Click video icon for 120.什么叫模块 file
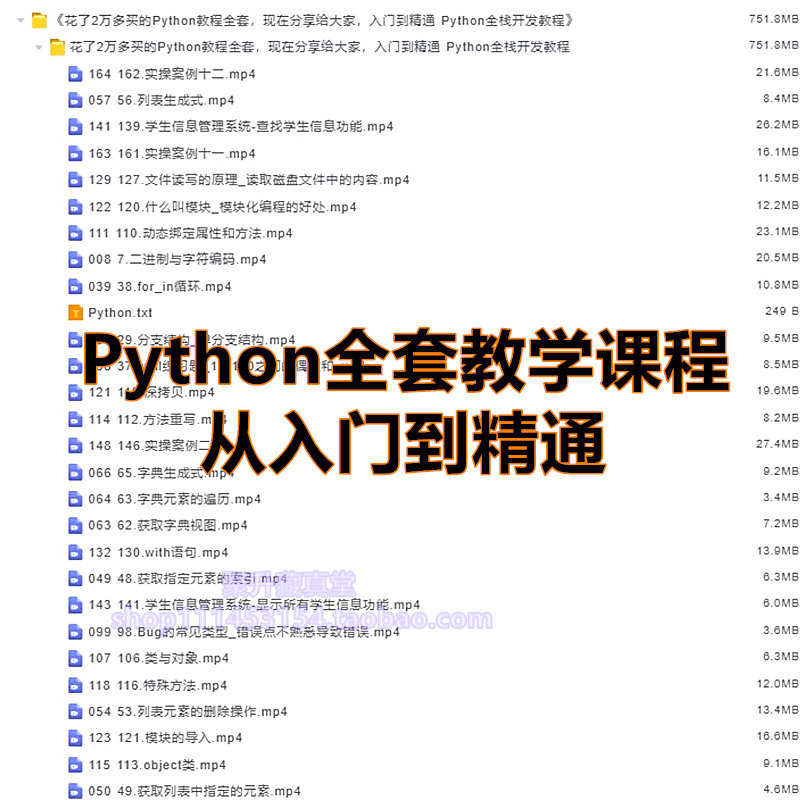 [x=75, y=207]
